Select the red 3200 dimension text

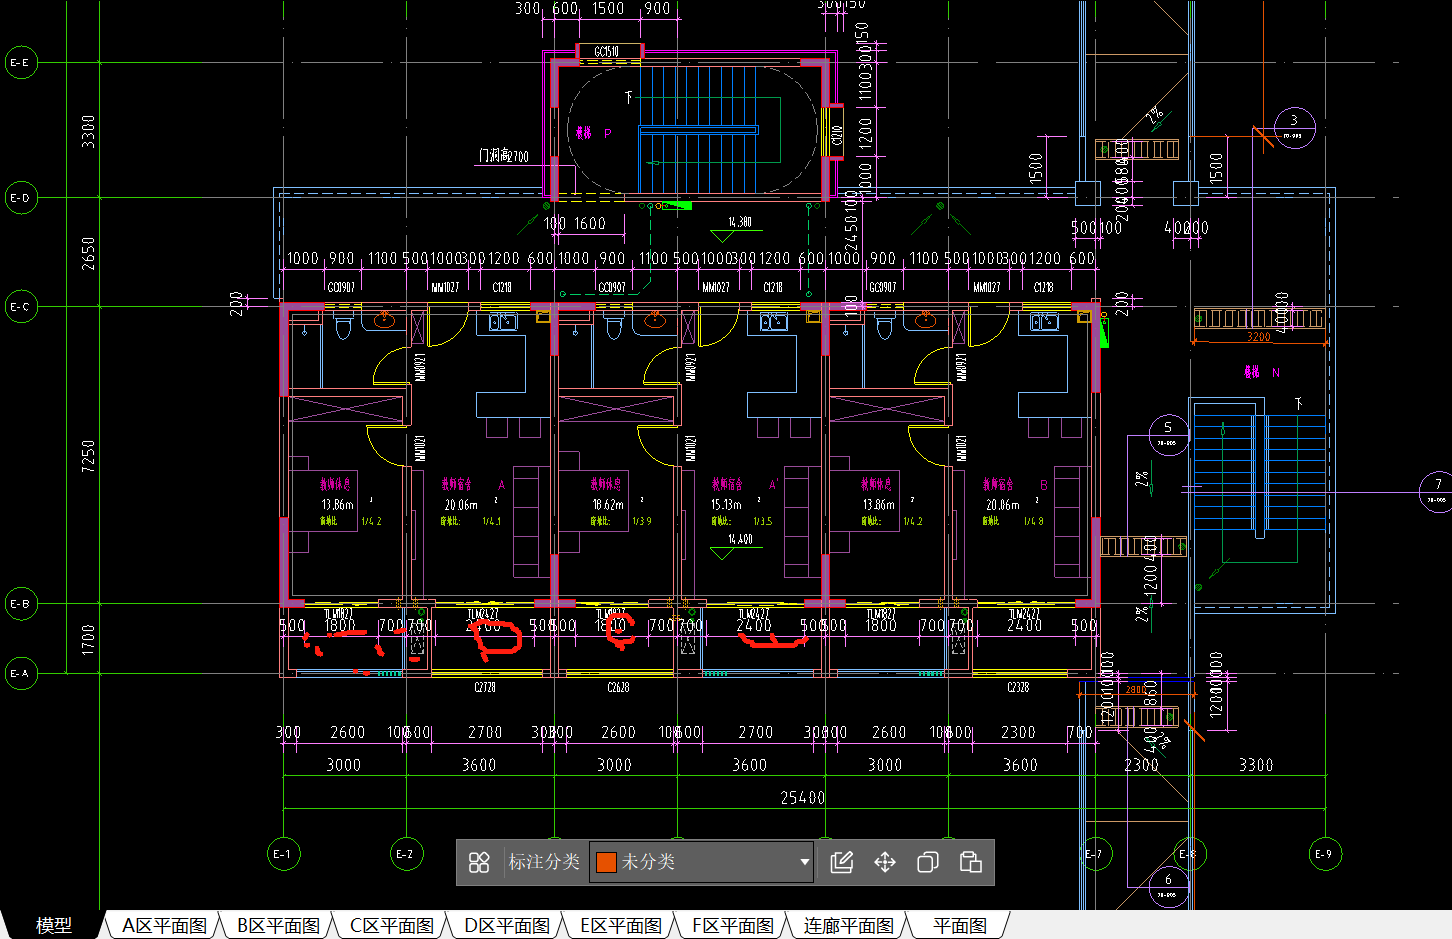[x=1258, y=337]
